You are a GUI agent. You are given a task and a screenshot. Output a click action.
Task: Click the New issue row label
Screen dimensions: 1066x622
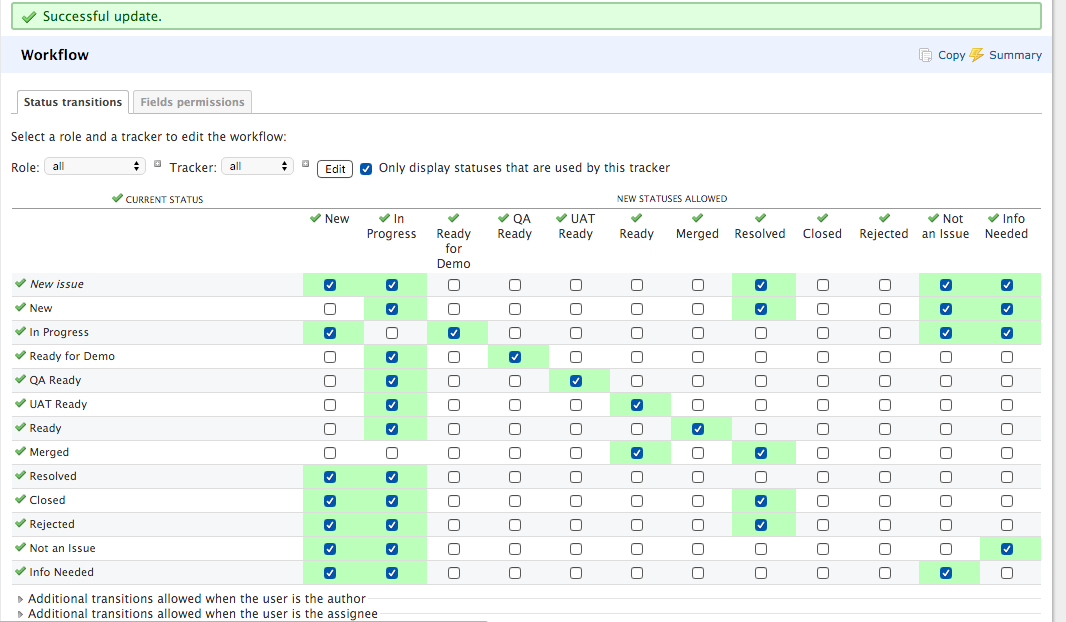56,284
